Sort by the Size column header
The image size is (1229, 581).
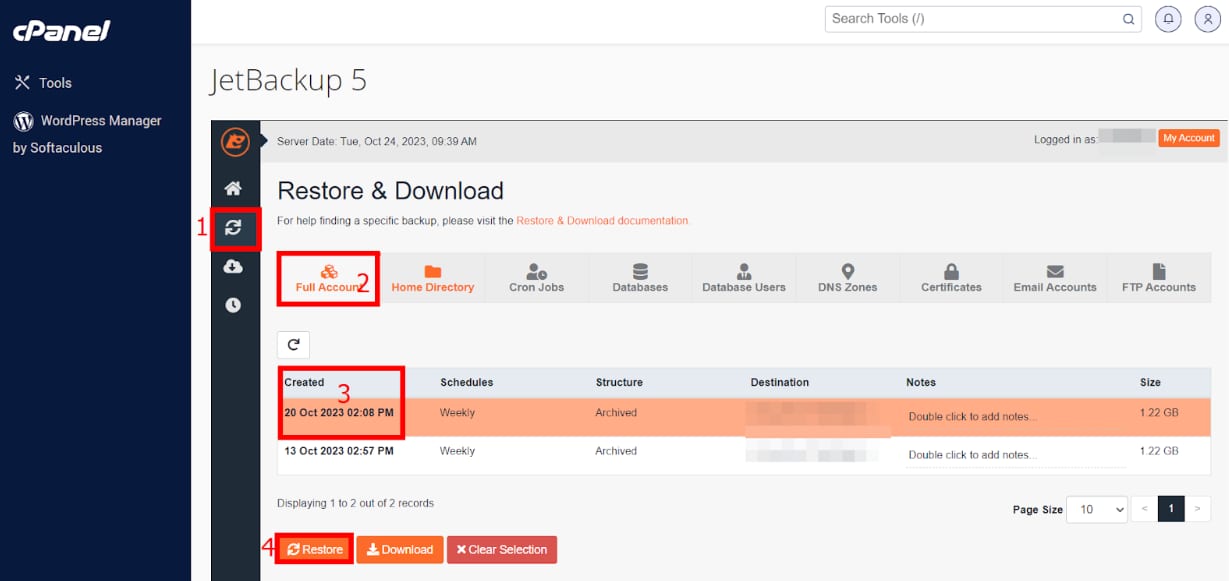(1150, 382)
